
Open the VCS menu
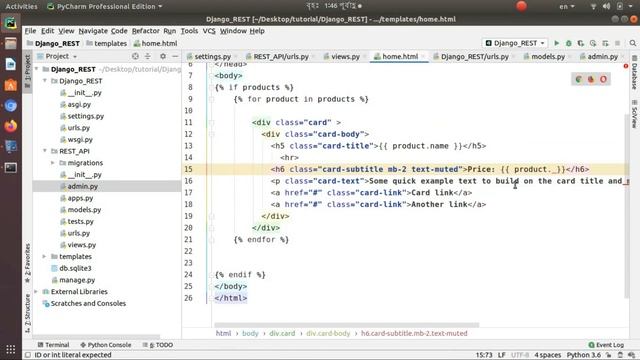click(209, 31)
